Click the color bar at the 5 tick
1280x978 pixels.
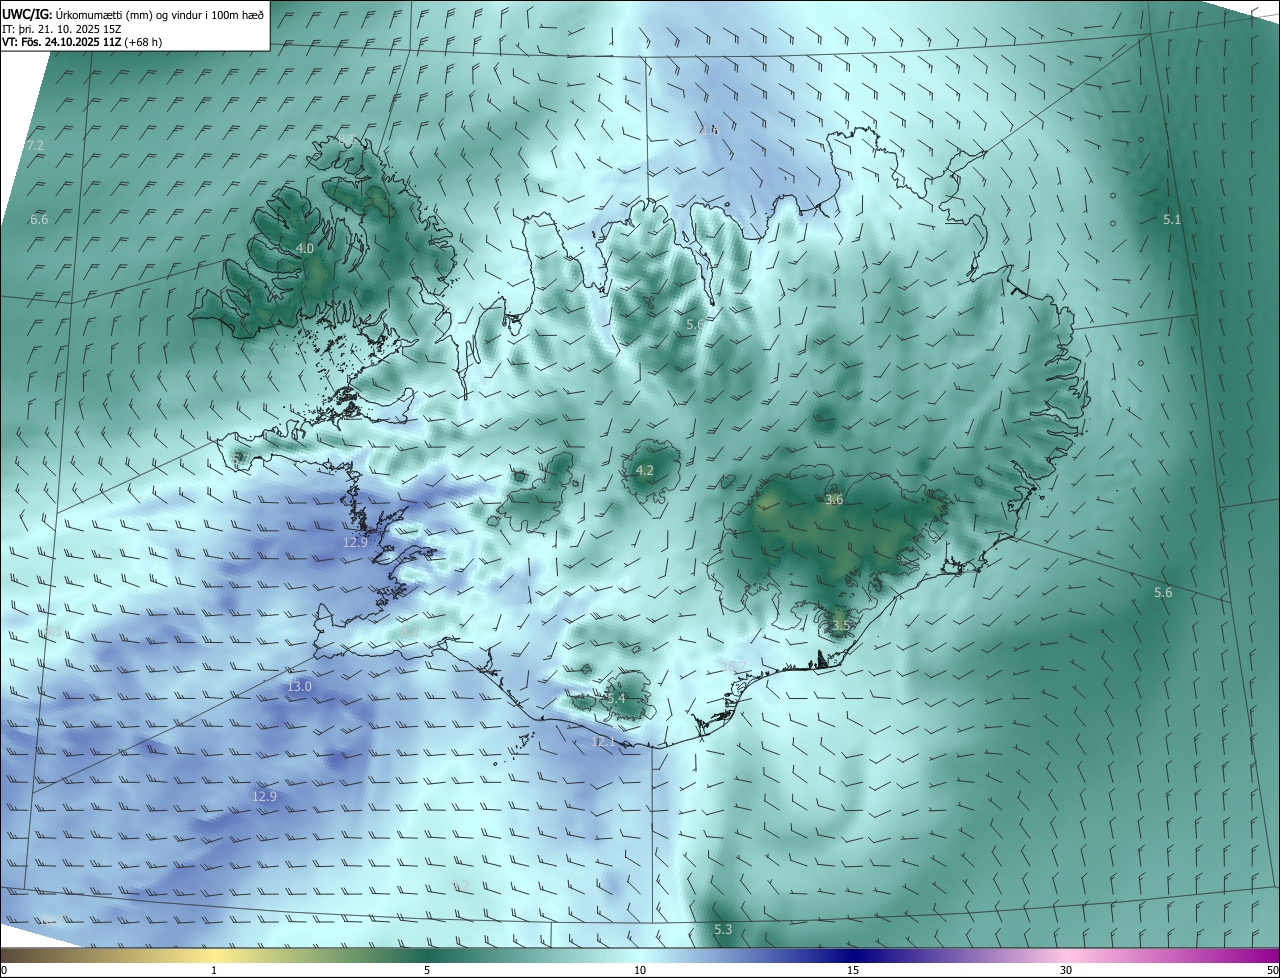coord(427,955)
